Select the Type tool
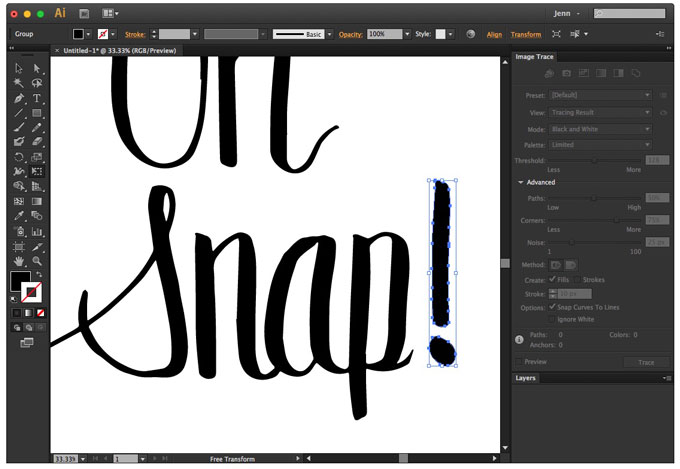The width and height of the screenshot is (680, 469). point(37,98)
